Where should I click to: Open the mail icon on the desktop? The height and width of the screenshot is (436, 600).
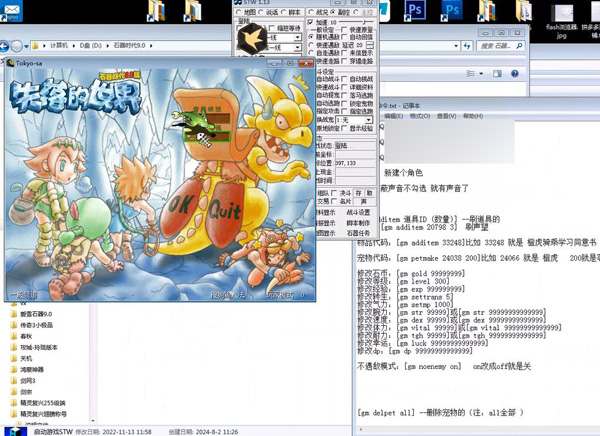point(11,10)
